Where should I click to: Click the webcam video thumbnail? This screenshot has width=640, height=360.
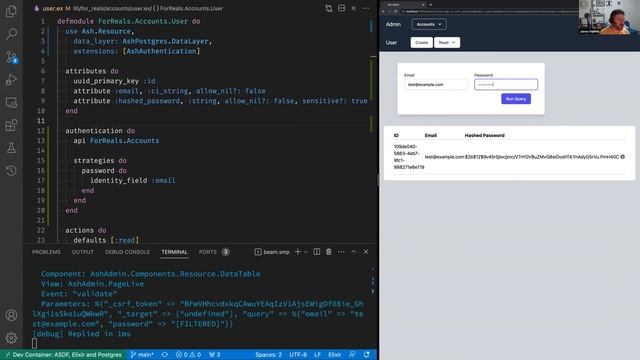[609, 17]
